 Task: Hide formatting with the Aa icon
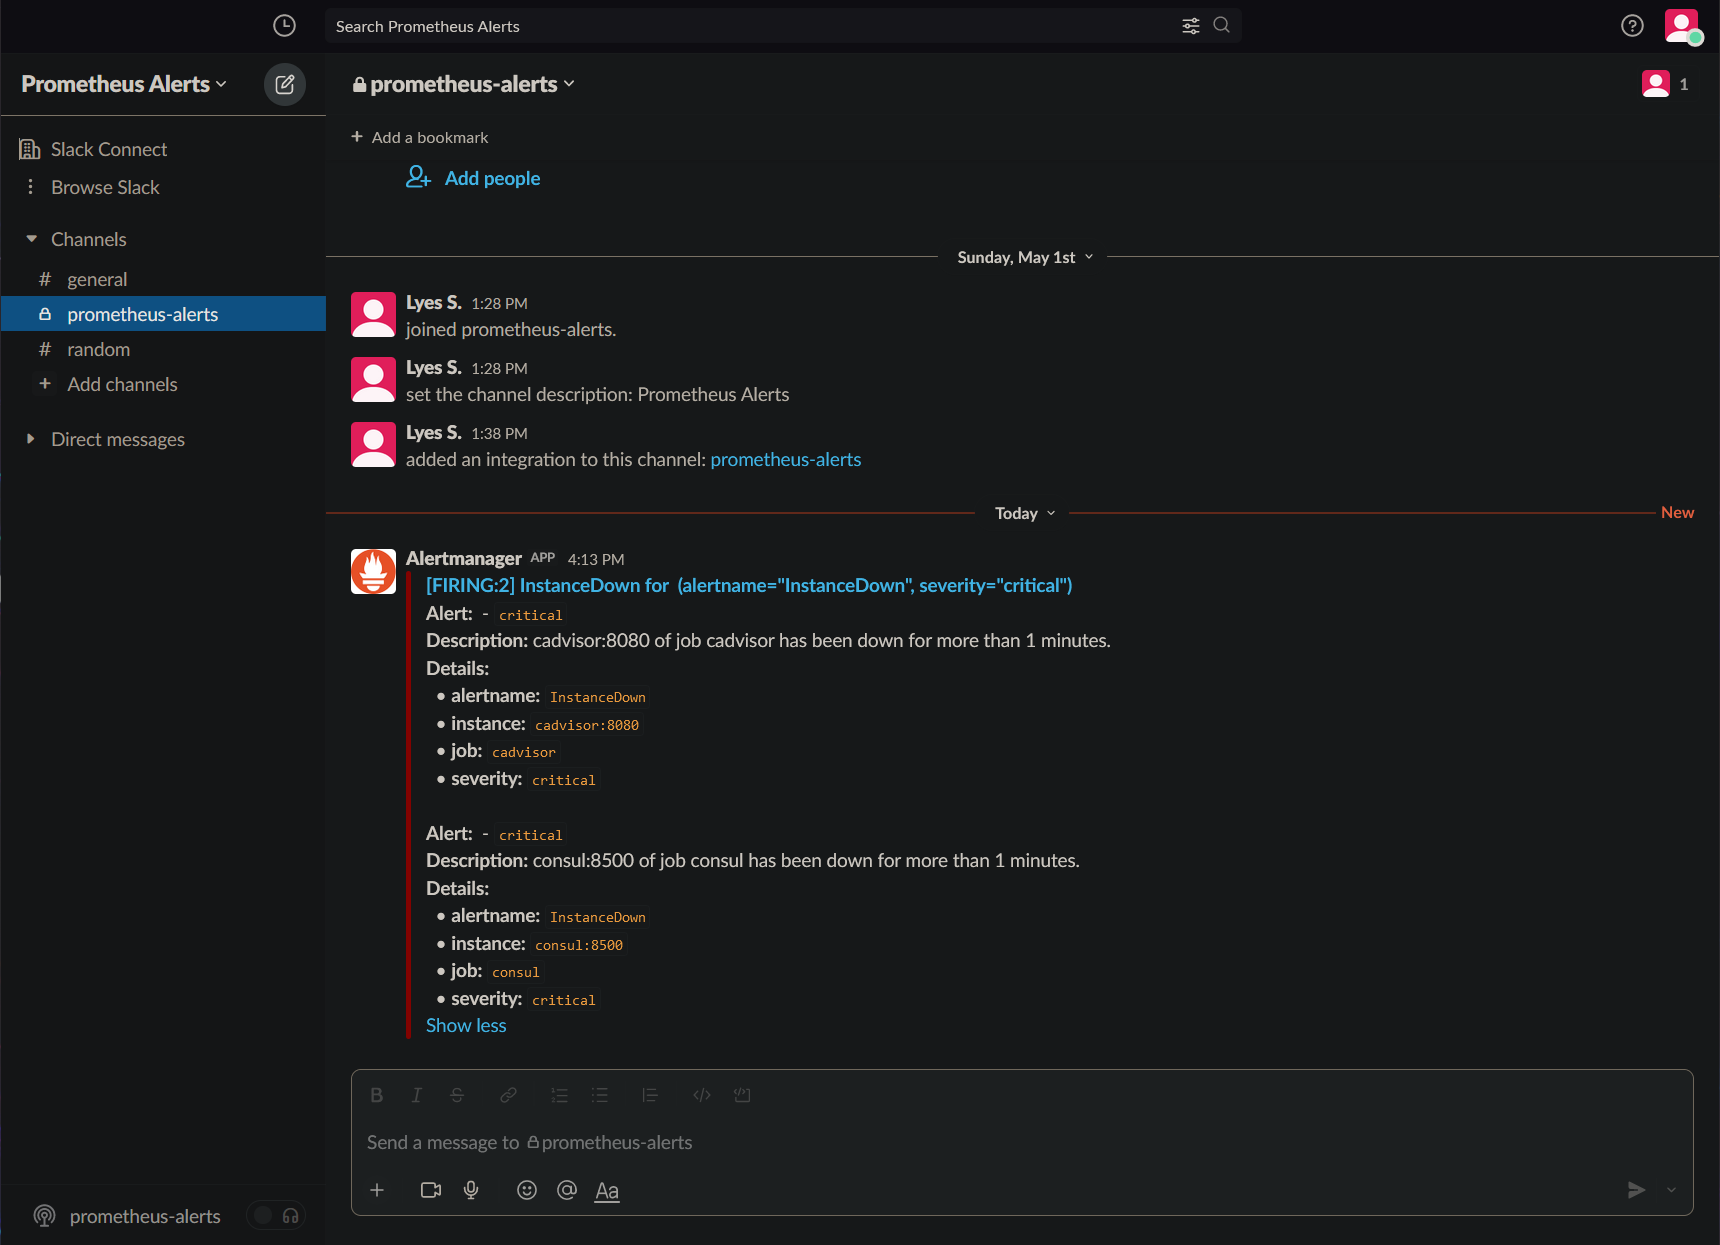pyautogui.click(x=607, y=1191)
